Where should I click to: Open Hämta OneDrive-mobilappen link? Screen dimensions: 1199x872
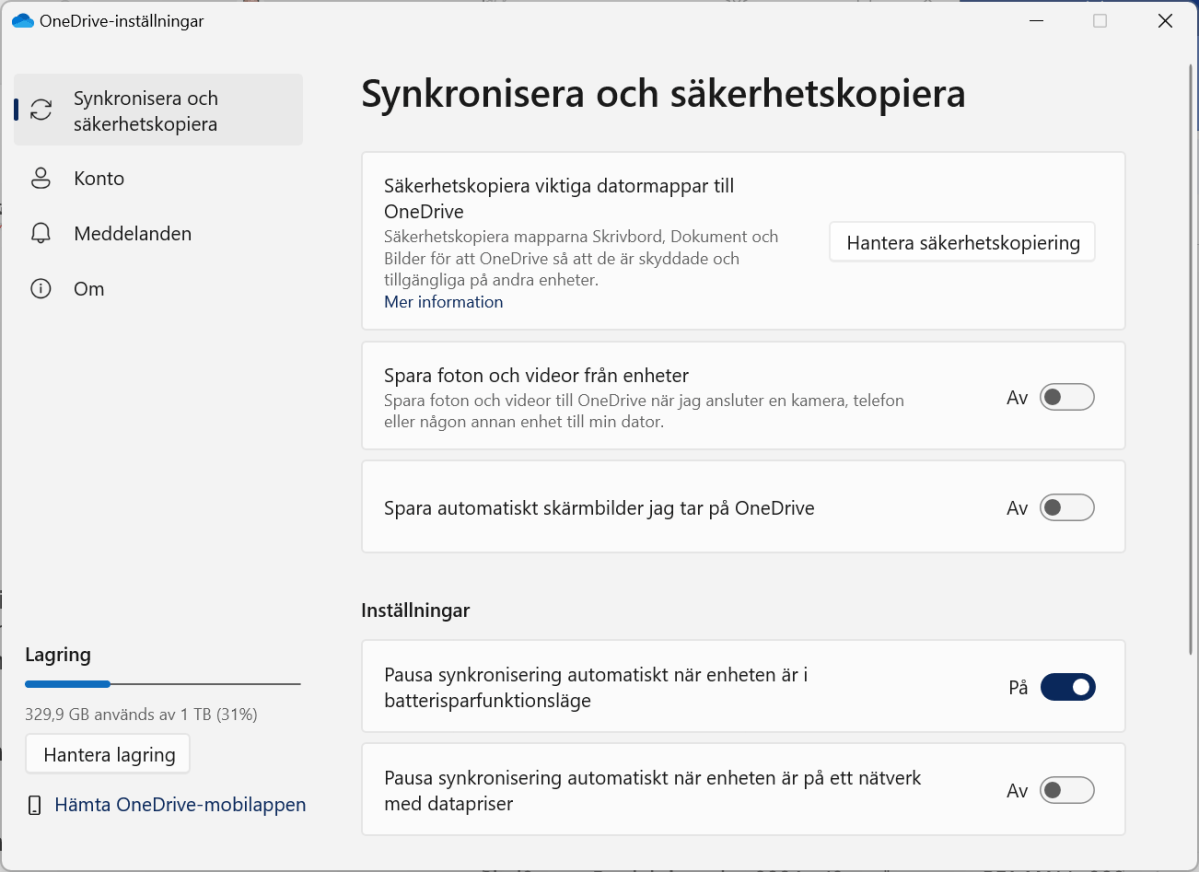180,804
